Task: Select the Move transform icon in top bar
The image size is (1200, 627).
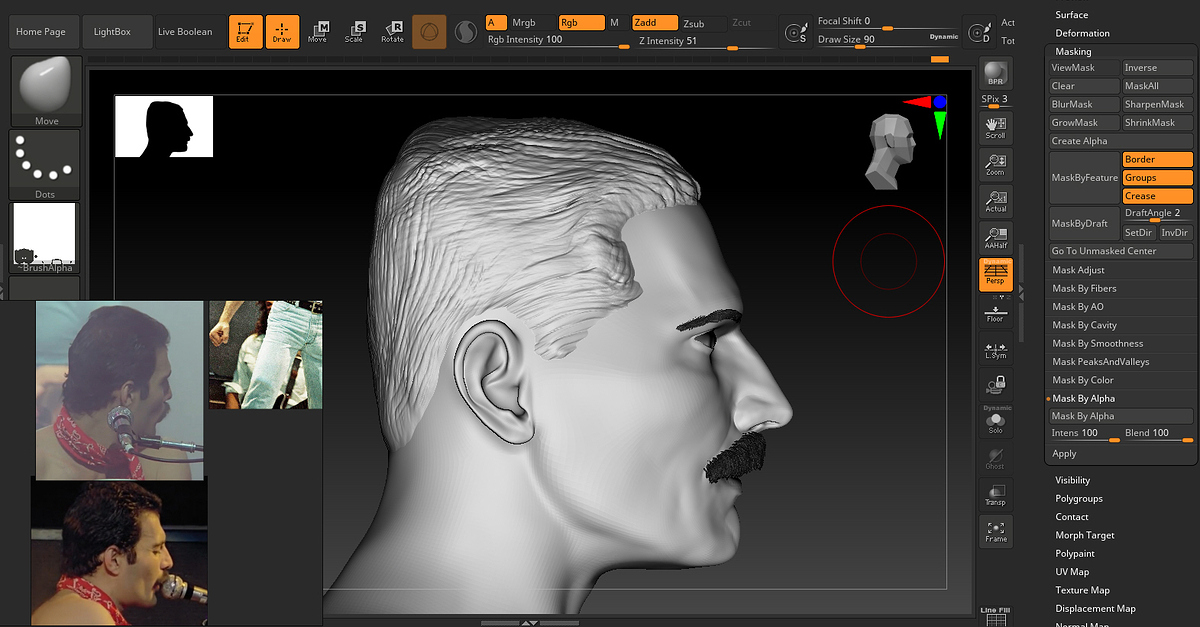Action: (x=318, y=32)
